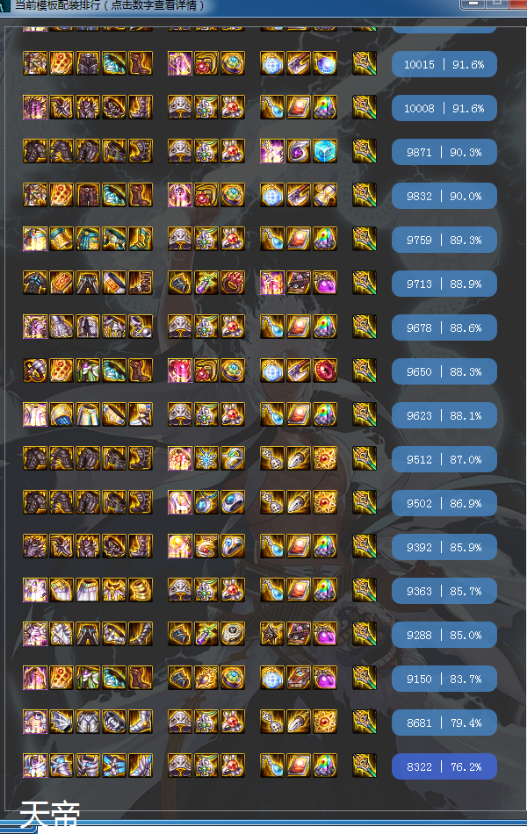Click the golden hammer icon in 9832 row
Viewport: 527px width, 834px height.
point(325,196)
